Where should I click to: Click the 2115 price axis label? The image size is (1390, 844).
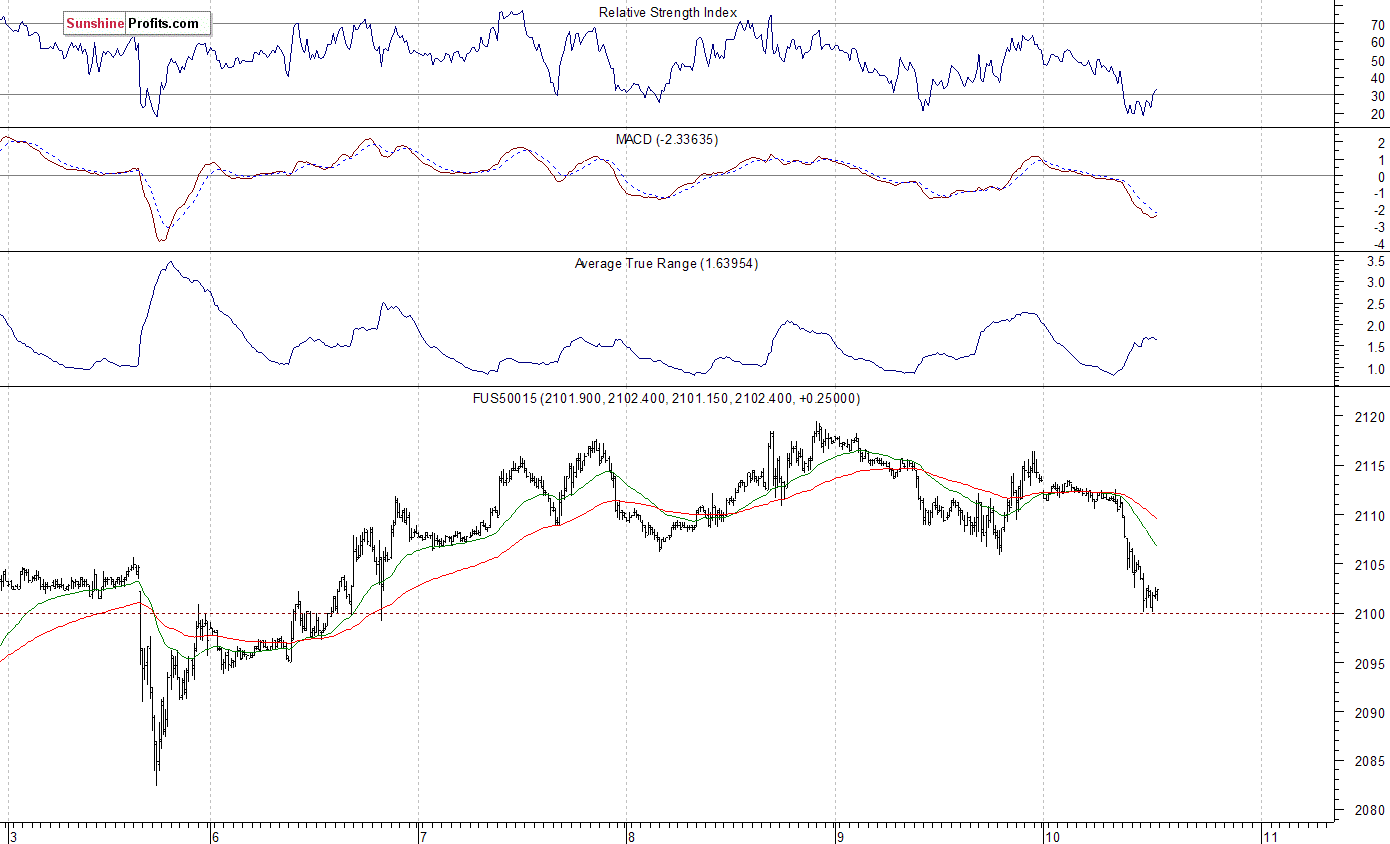[1370, 466]
